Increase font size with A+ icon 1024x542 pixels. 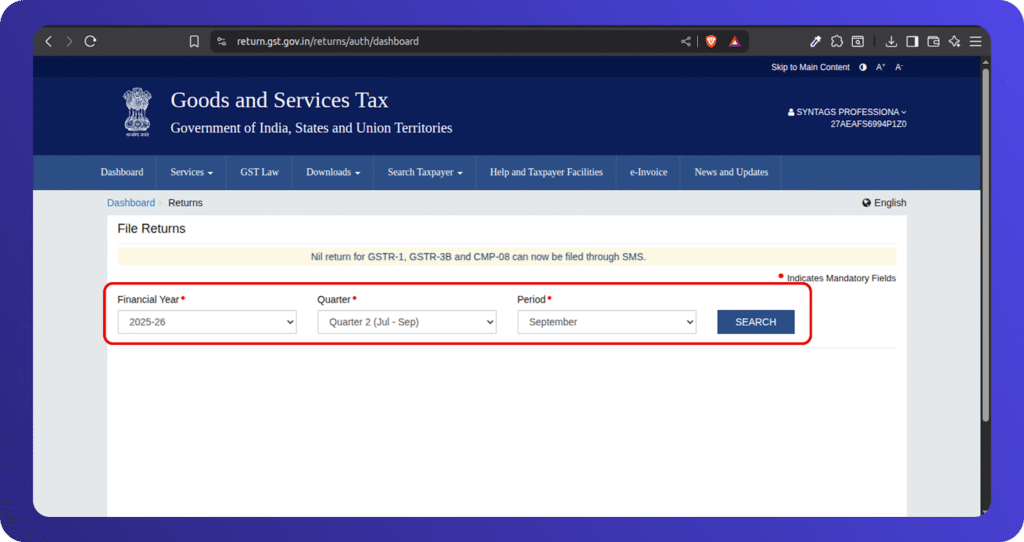click(x=880, y=67)
